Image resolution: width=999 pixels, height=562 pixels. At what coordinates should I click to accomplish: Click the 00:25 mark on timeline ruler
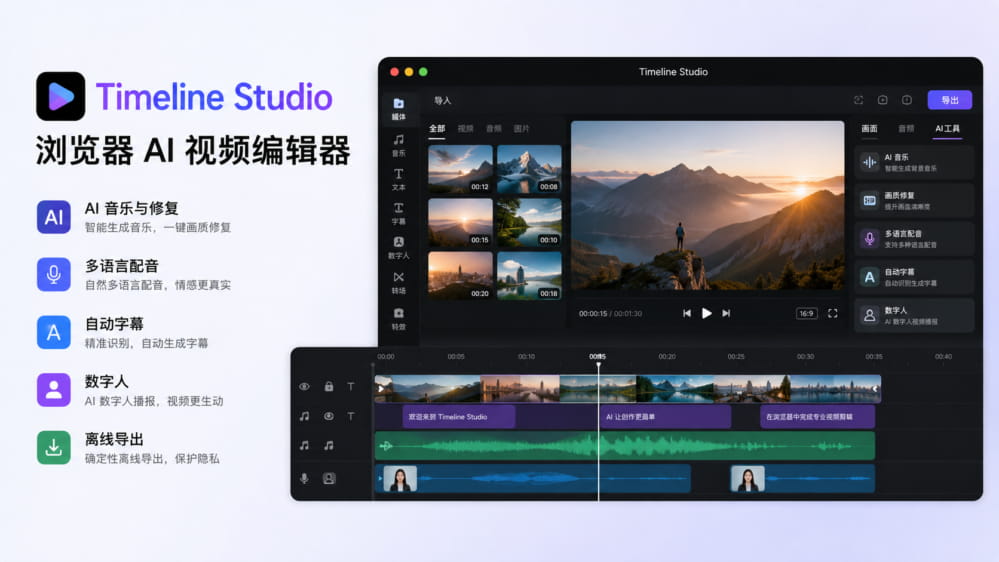point(736,357)
